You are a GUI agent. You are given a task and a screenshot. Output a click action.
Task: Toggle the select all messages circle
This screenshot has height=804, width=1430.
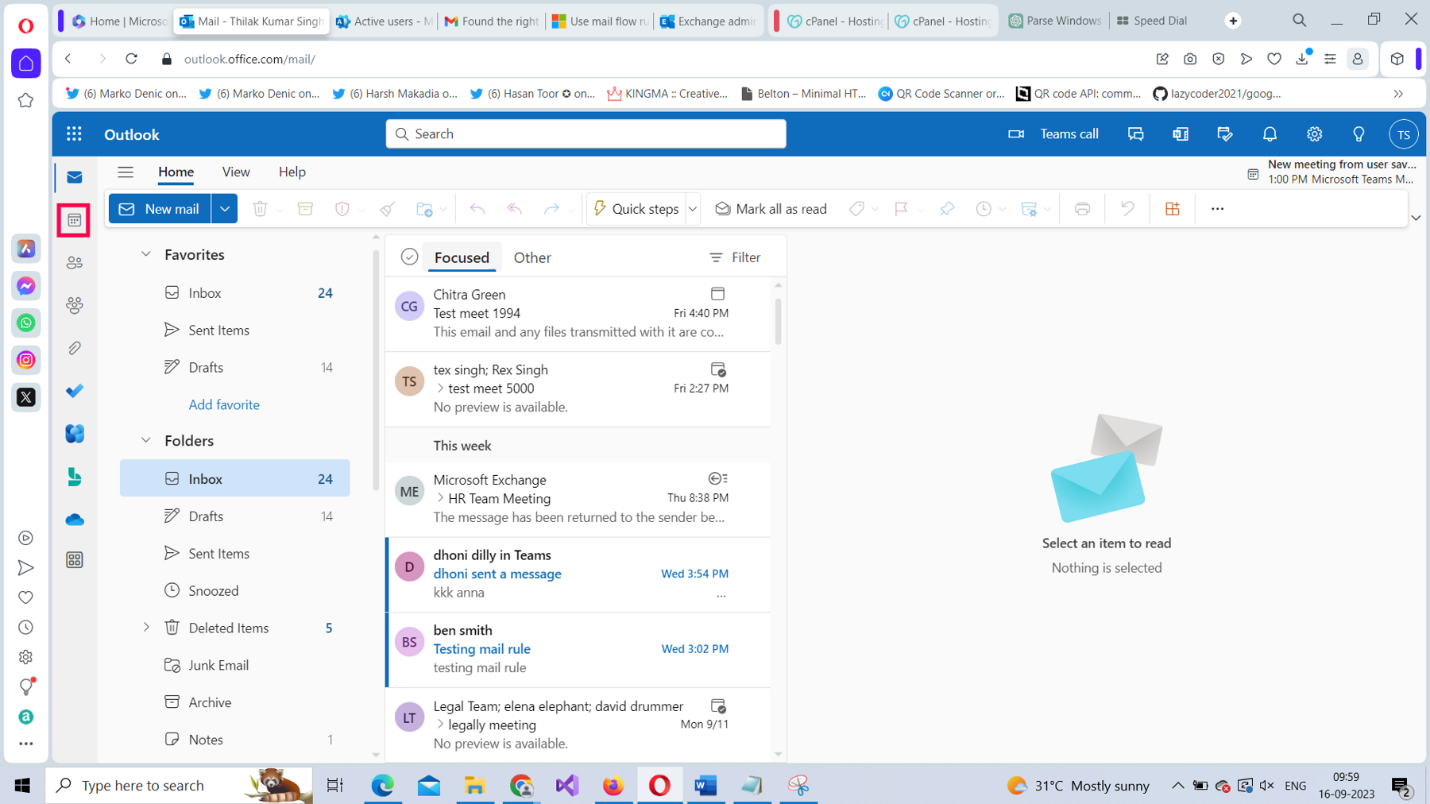(x=409, y=257)
